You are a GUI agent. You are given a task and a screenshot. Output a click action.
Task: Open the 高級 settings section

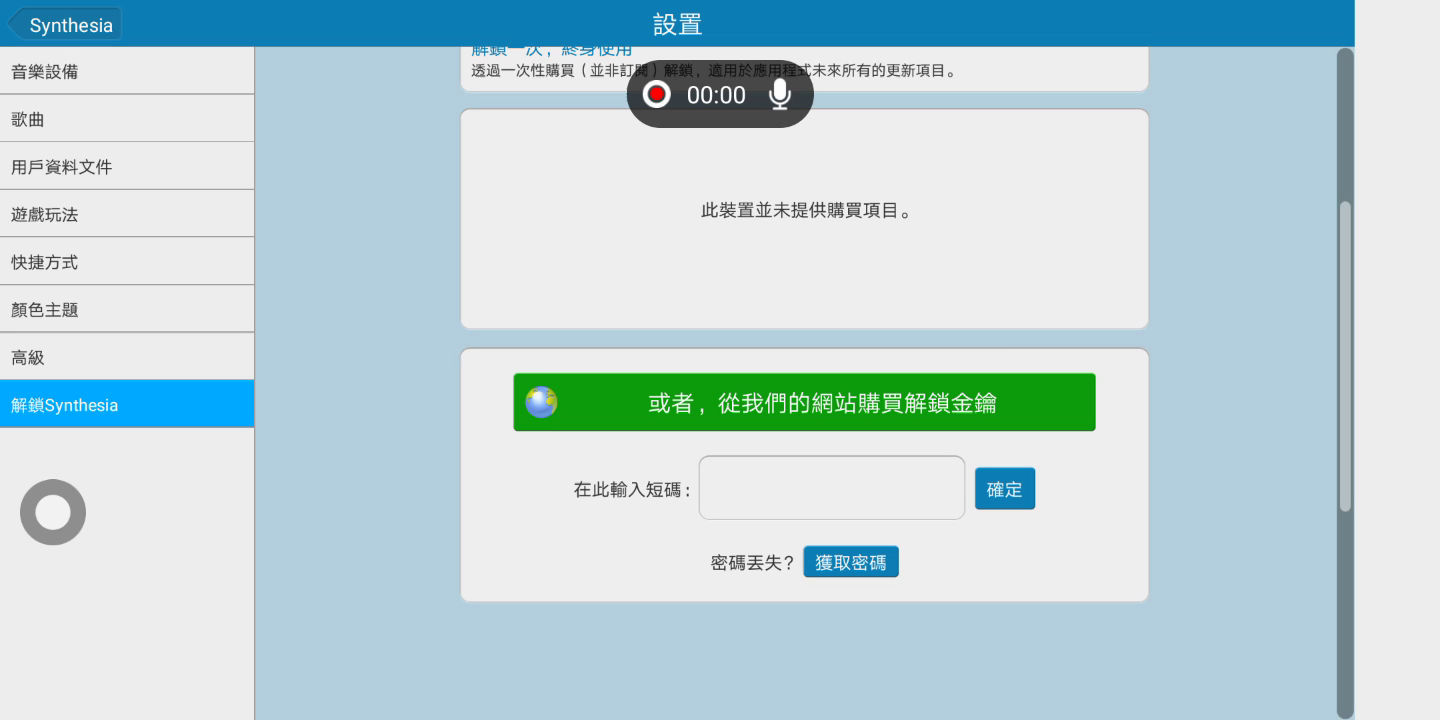127,357
